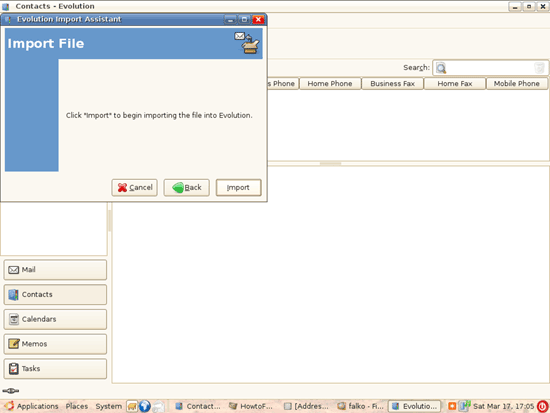Focus the Search input field

(x=490, y=68)
